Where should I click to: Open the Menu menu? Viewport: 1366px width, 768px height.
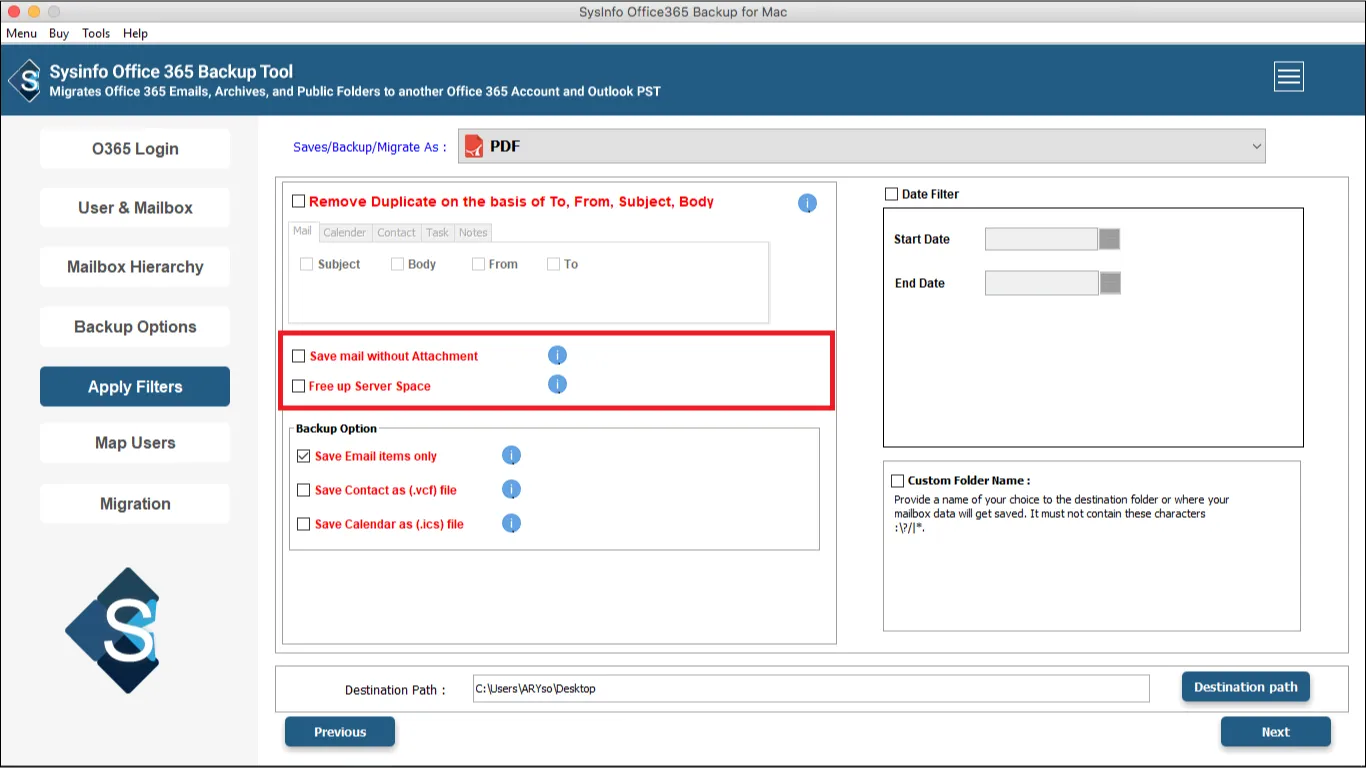tap(22, 33)
